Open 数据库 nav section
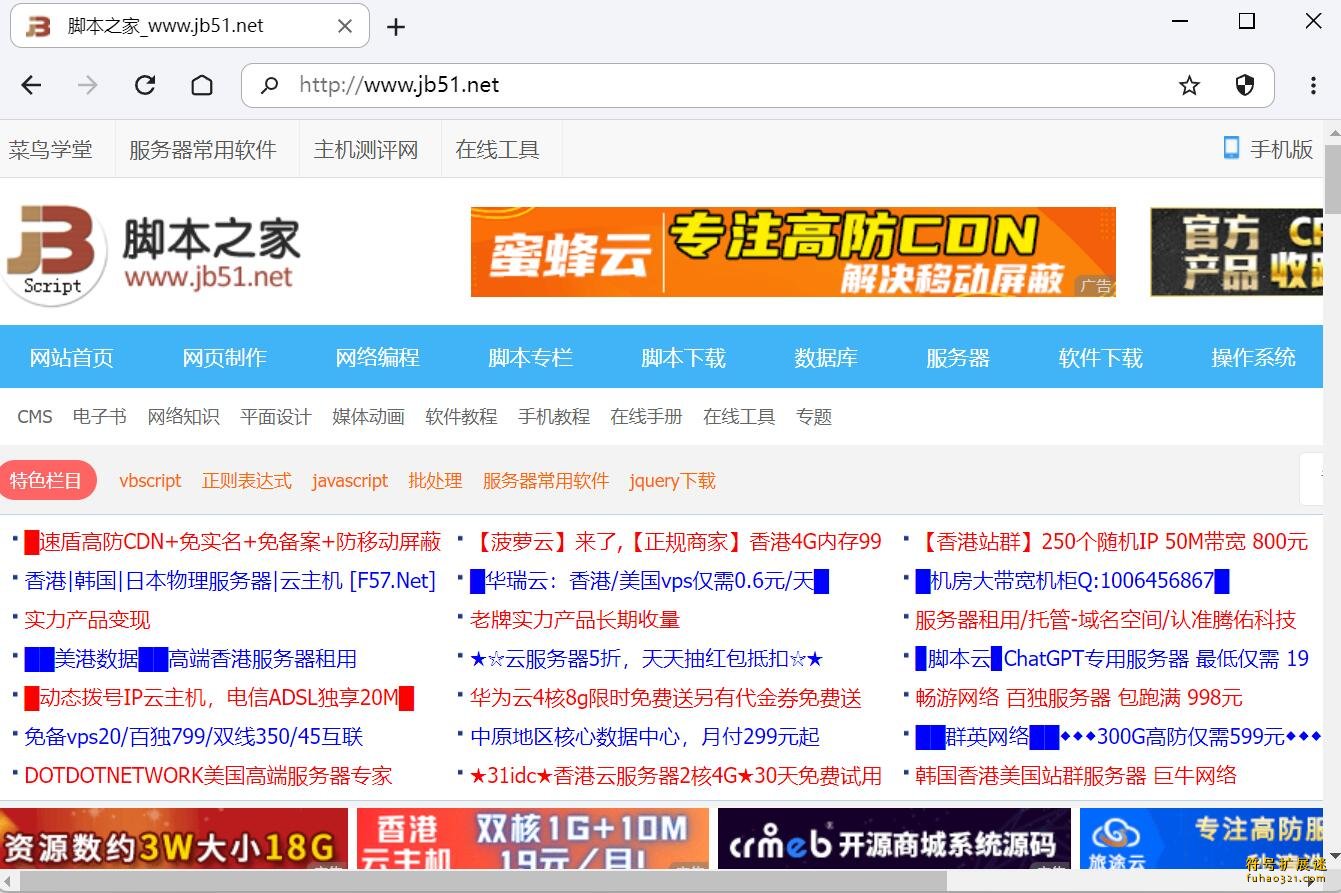Image resolution: width=1341 pixels, height=893 pixels. pos(826,357)
